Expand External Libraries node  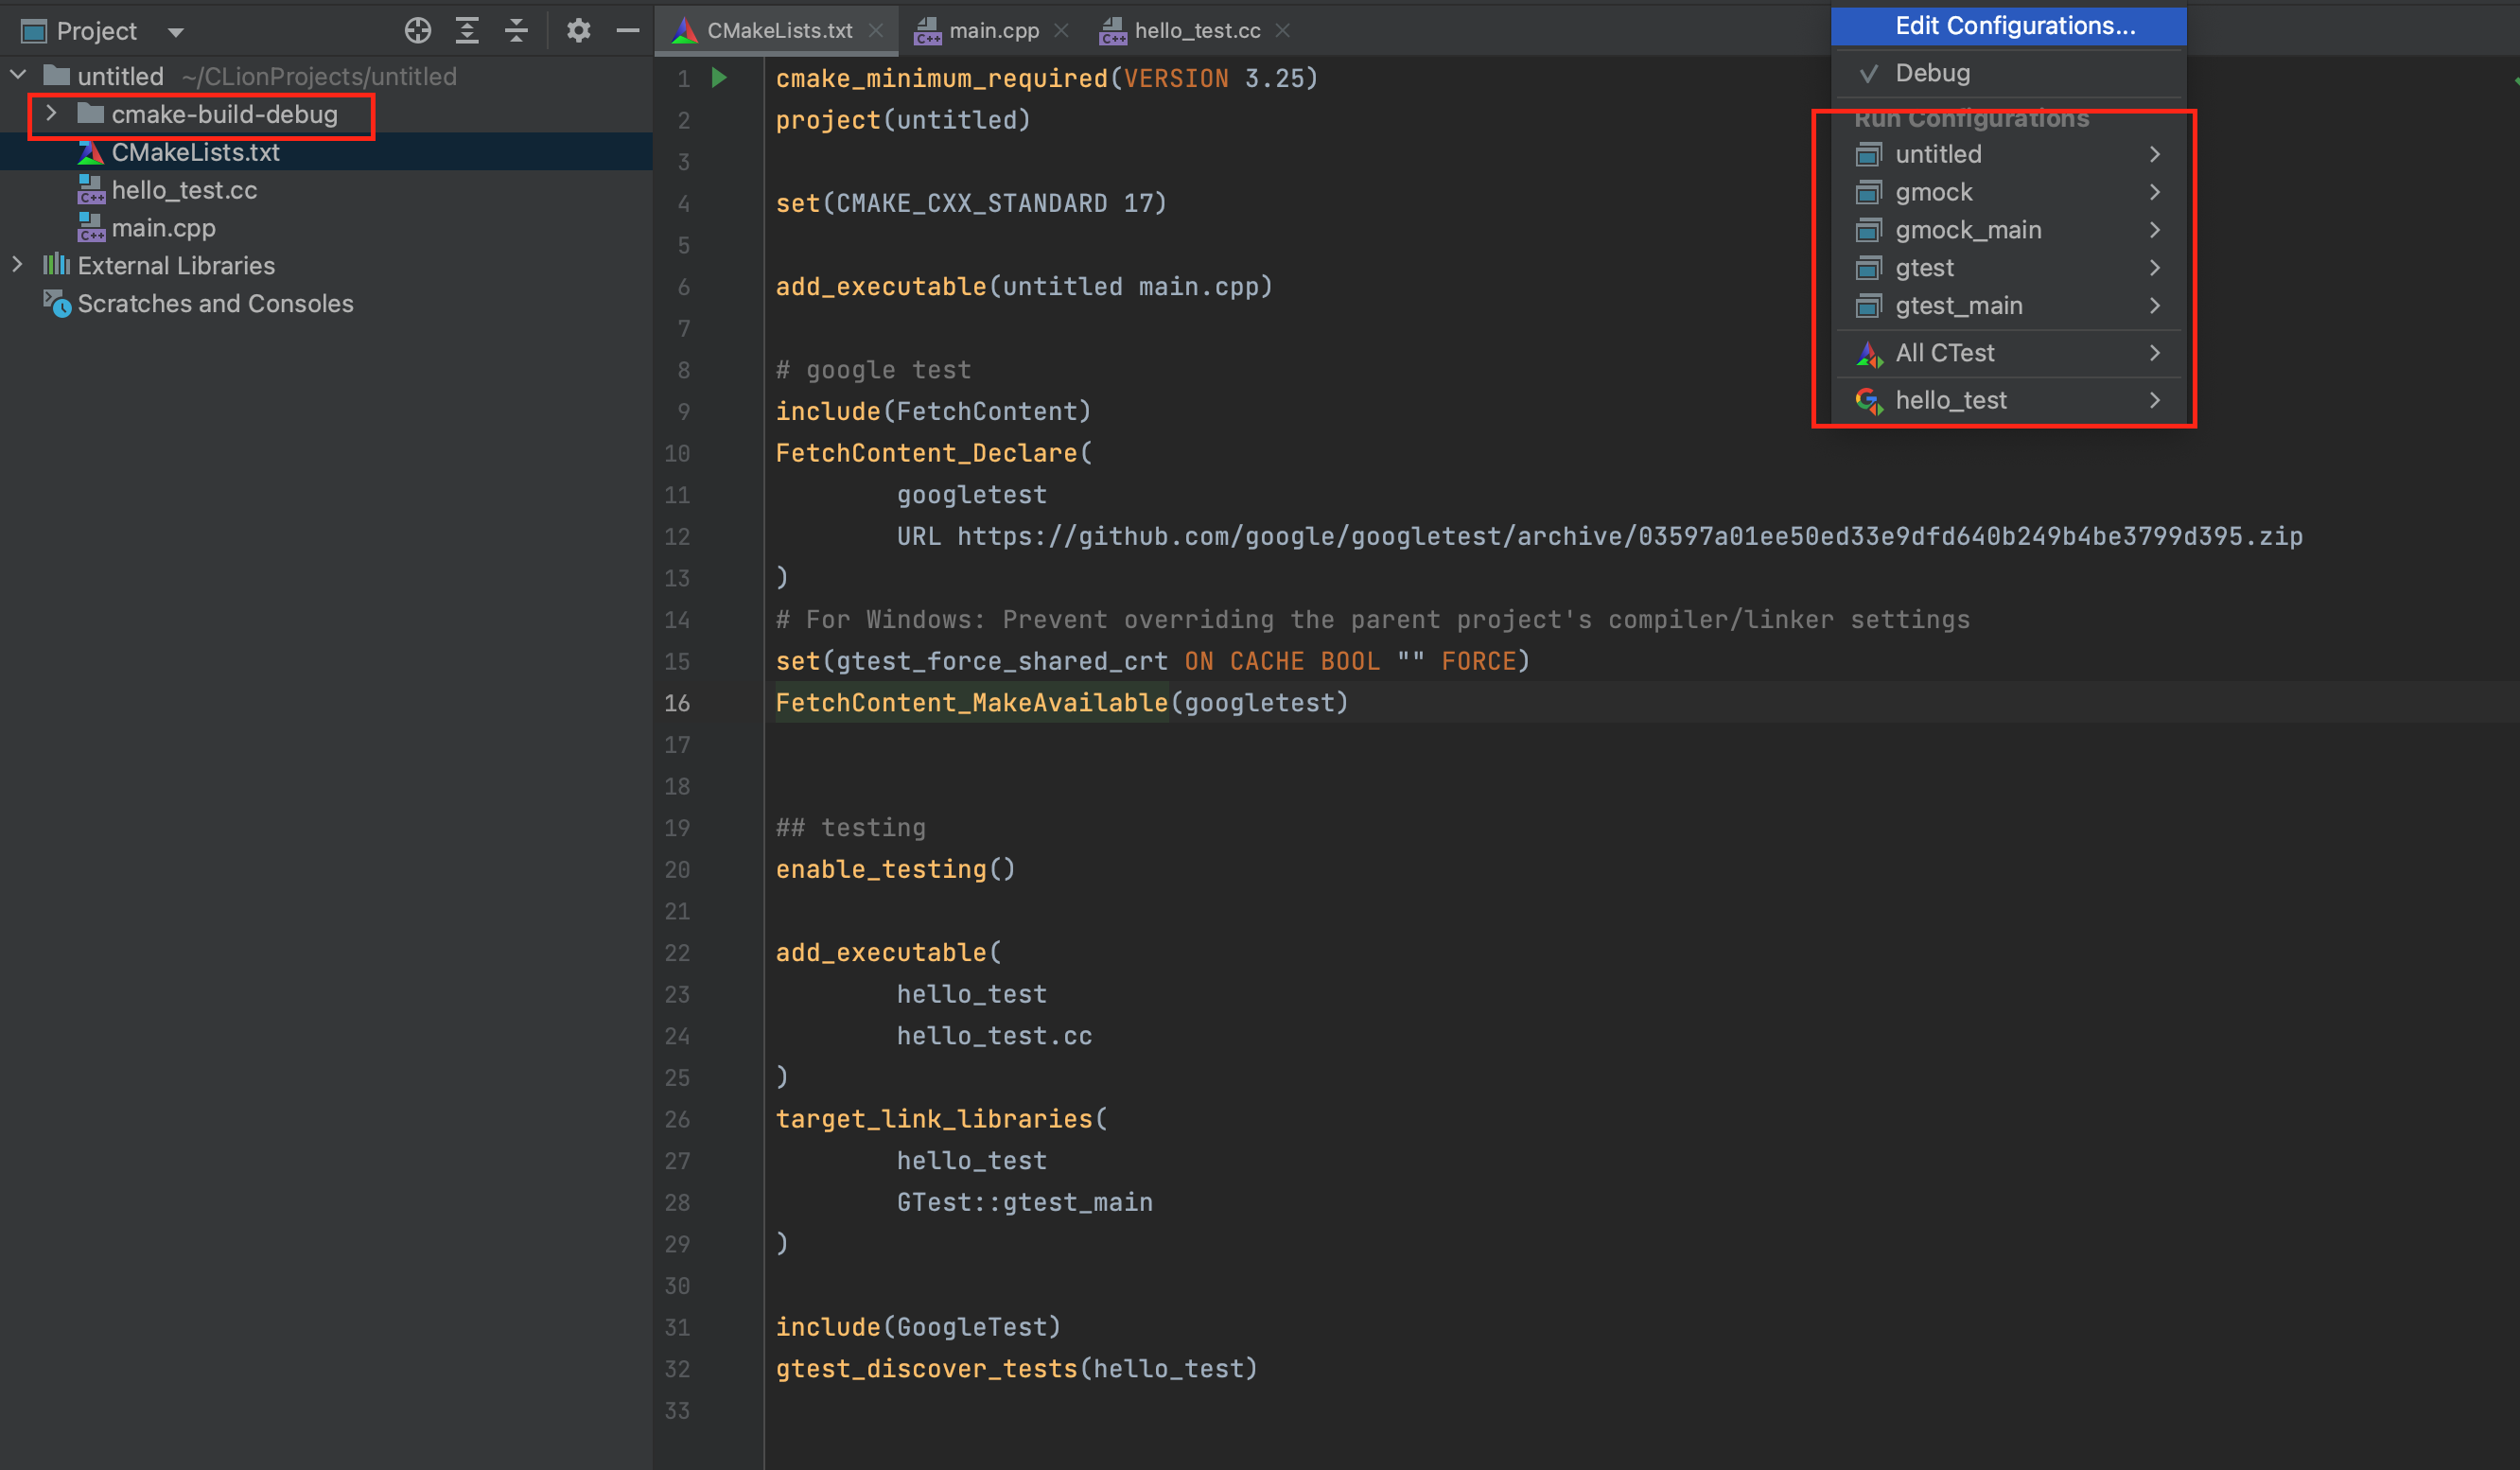(17, 265)
